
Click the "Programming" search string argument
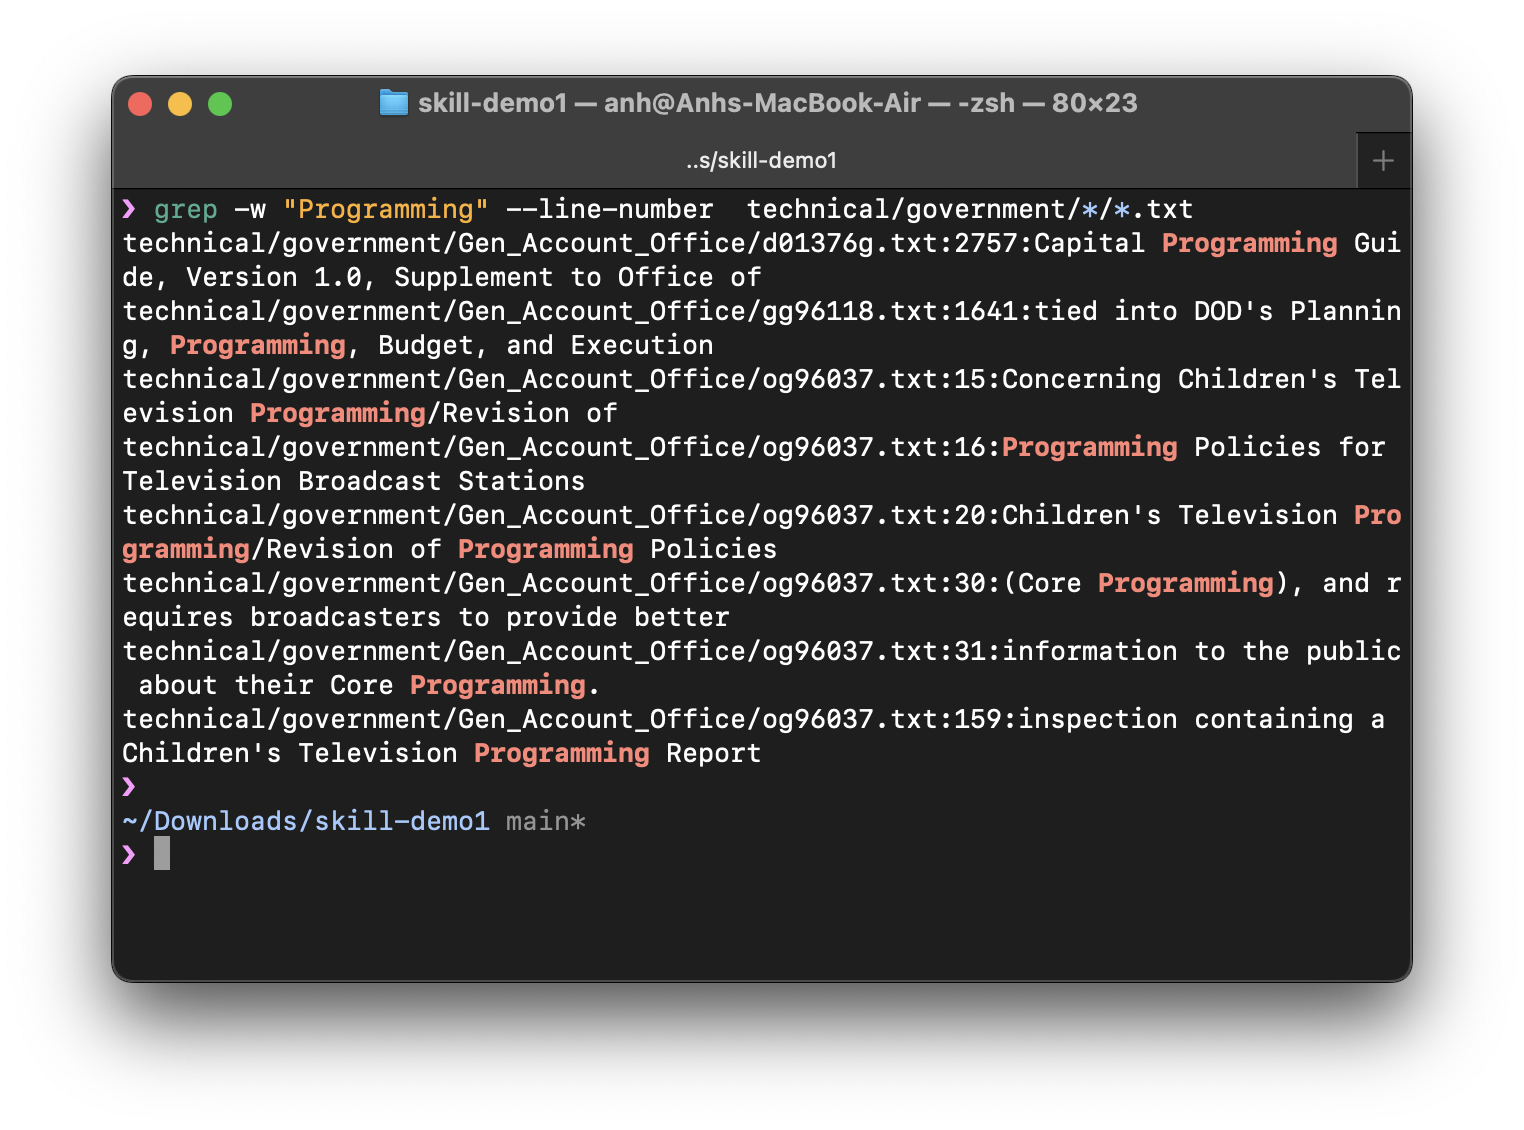[x=386, y=209]
